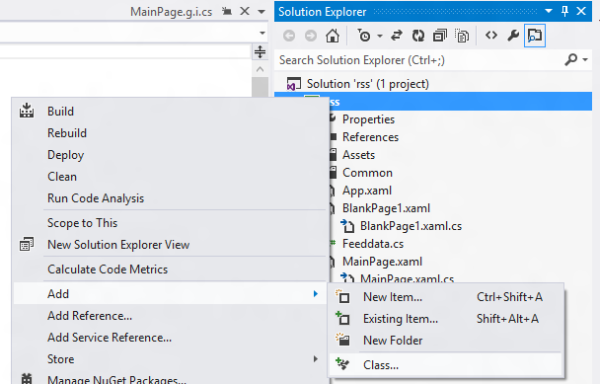The height and width of the screenshot is (384, 600).
Task: Click the Existing Item icon
Action: point(343,318)
